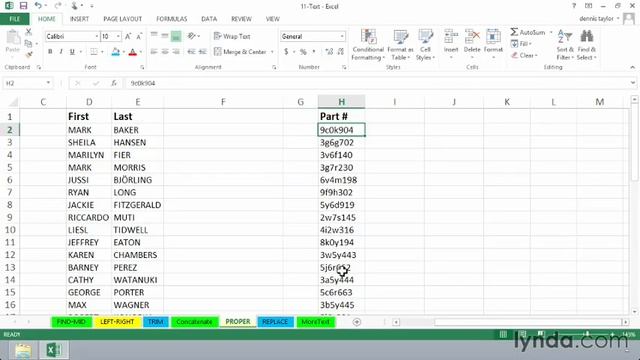
Task: Click the Format Painter brush icon
Action: coord(28,54)
